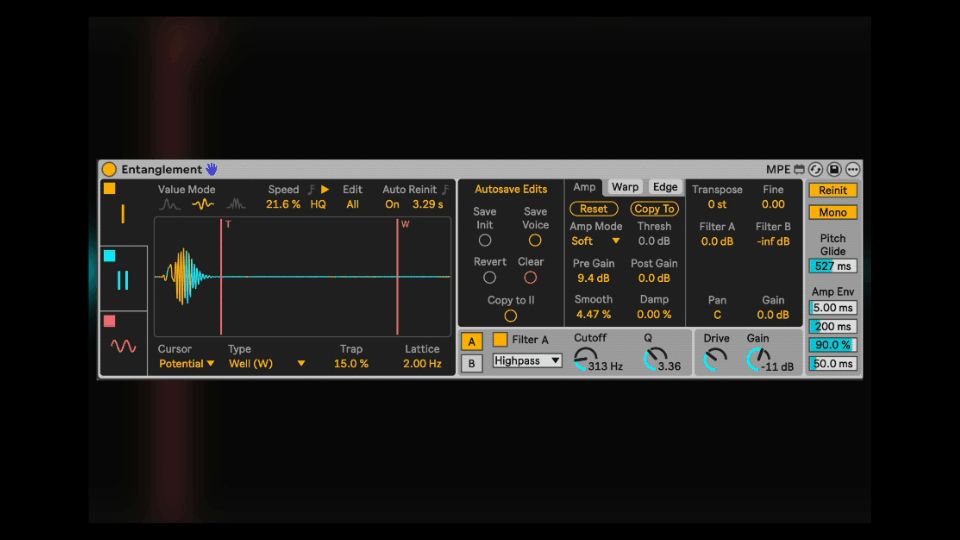960x540 pixels.
Task: Toggle the orange square for wave I
Action: point(110,189)
